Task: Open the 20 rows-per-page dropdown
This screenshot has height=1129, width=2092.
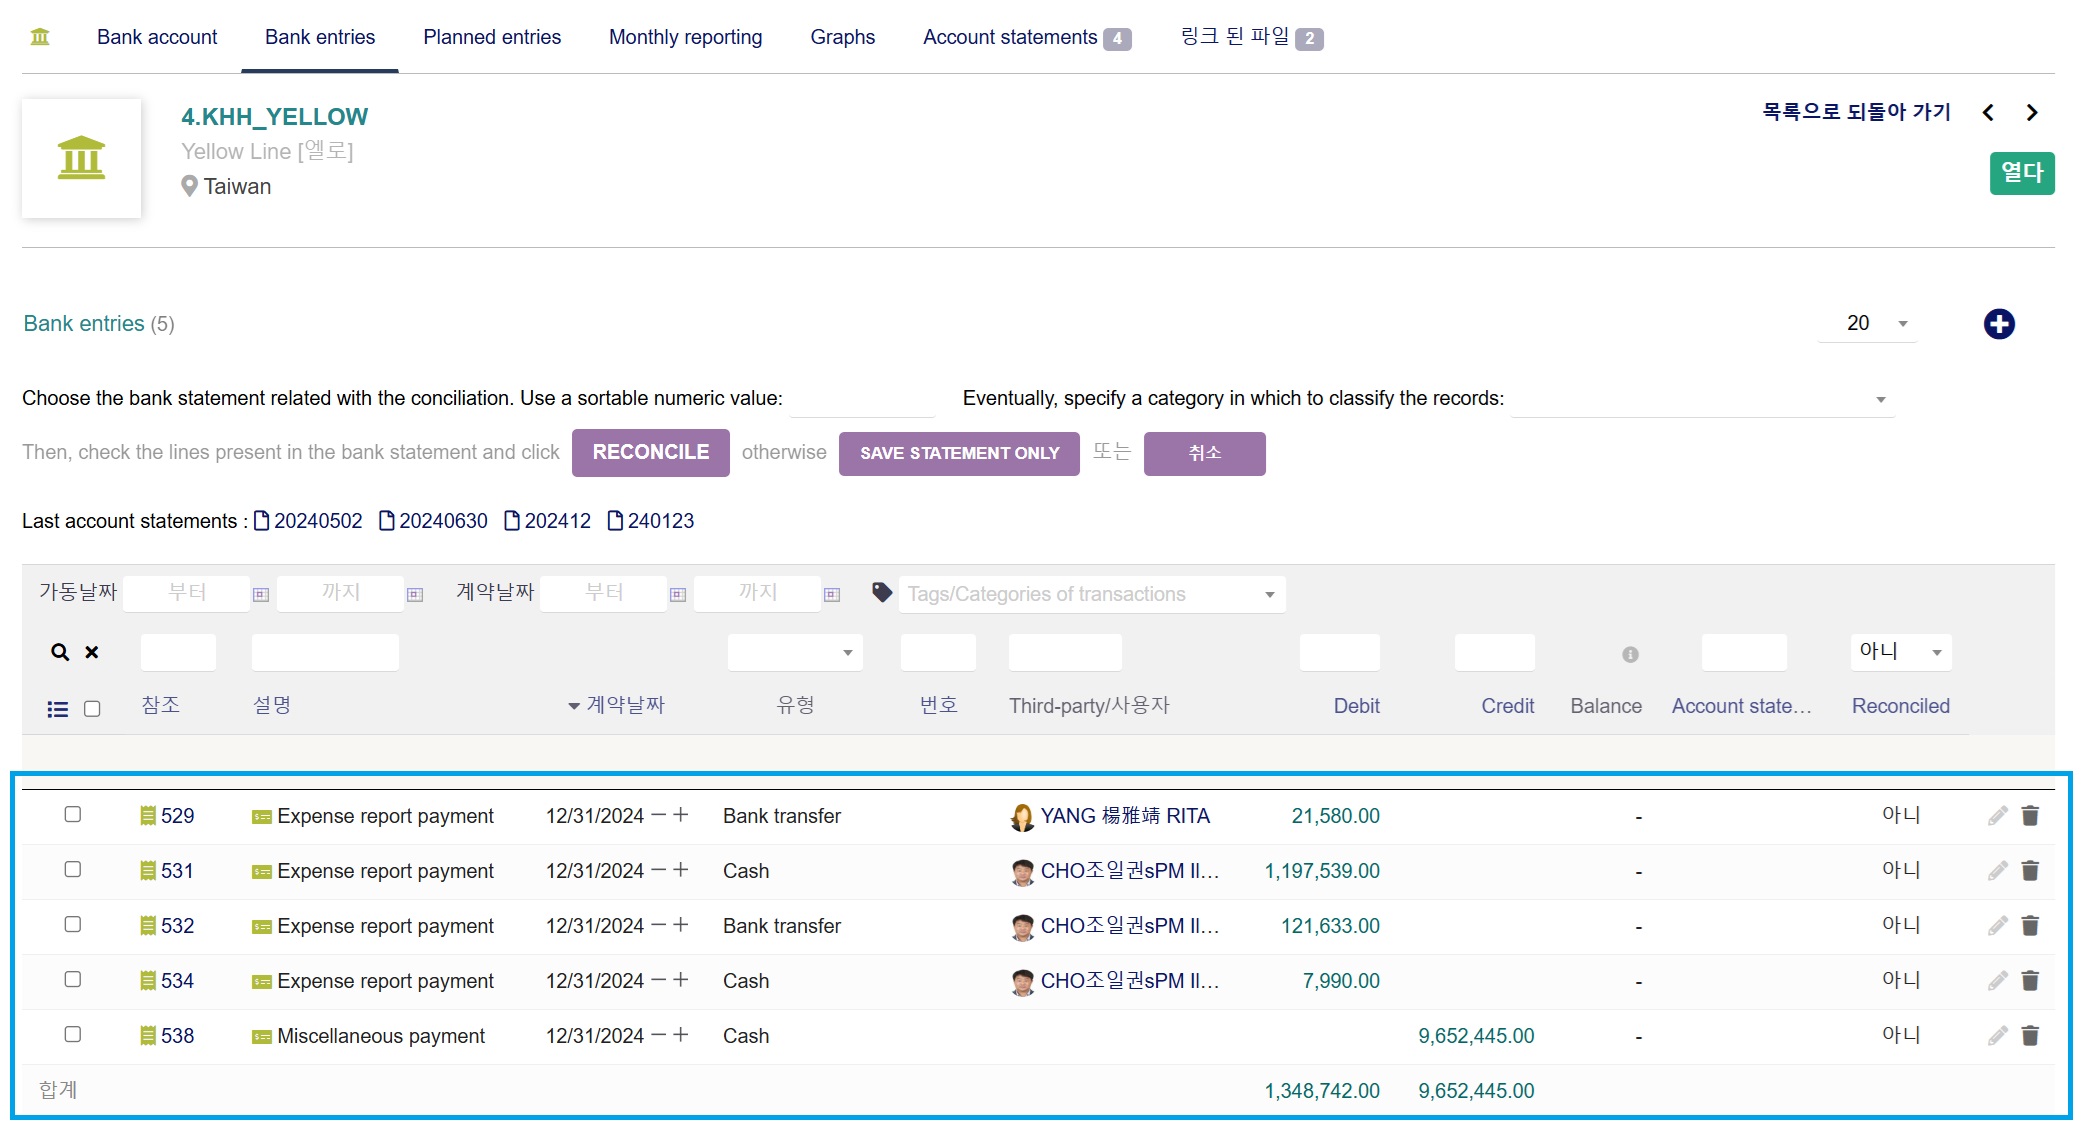Action: pos(1867,323)
